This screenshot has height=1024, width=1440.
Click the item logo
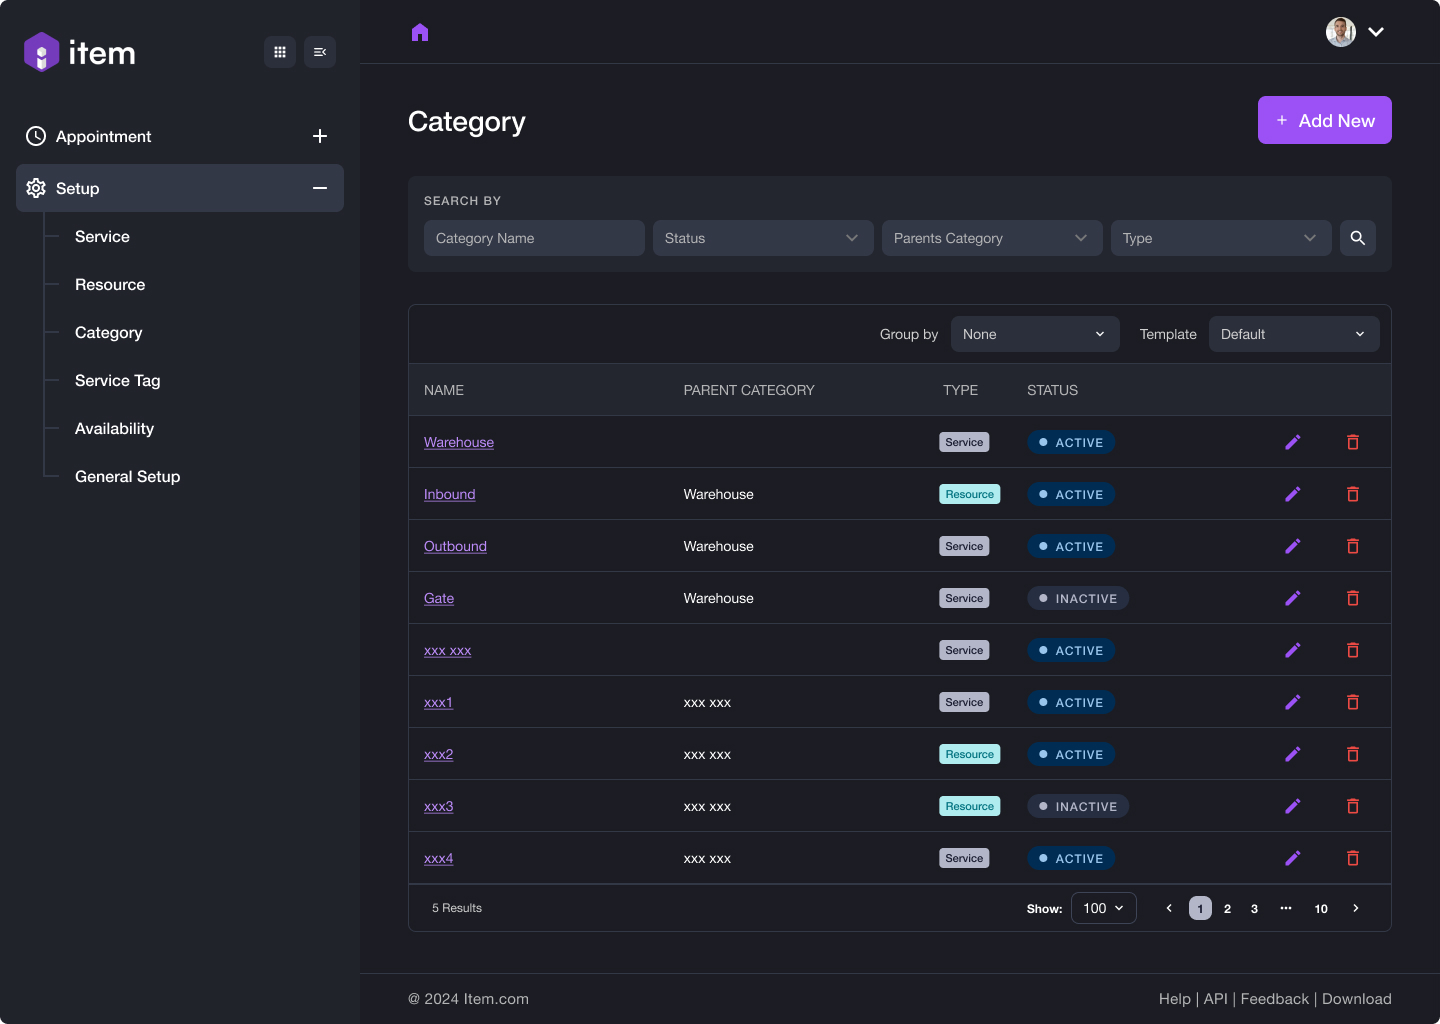pyautogui.click(x=80, y=52)
